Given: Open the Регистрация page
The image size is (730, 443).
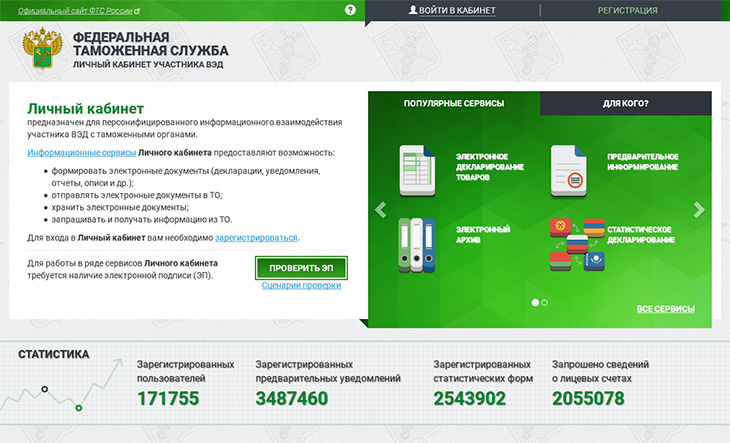Looking at the screenshot, I should tap(628, 10).
